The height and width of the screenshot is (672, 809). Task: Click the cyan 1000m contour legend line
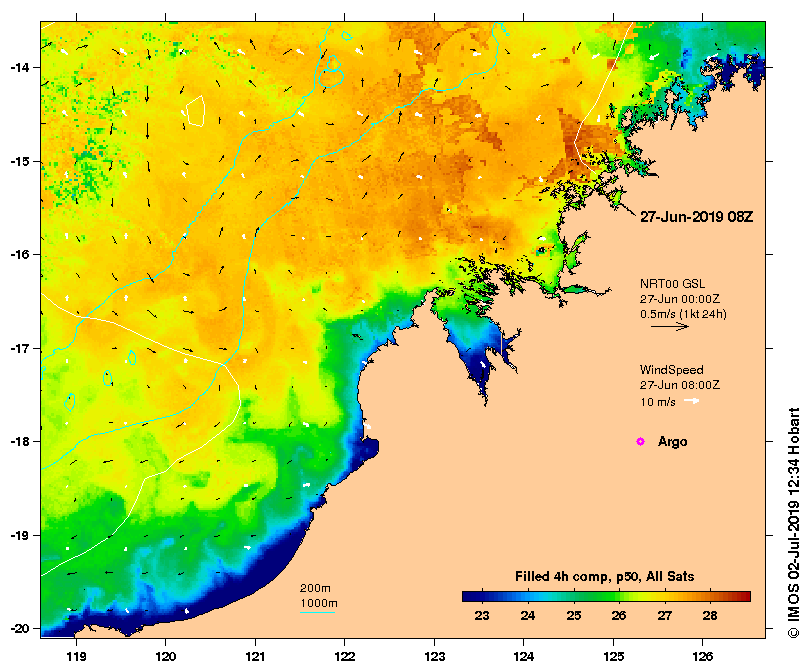[317, 613]
